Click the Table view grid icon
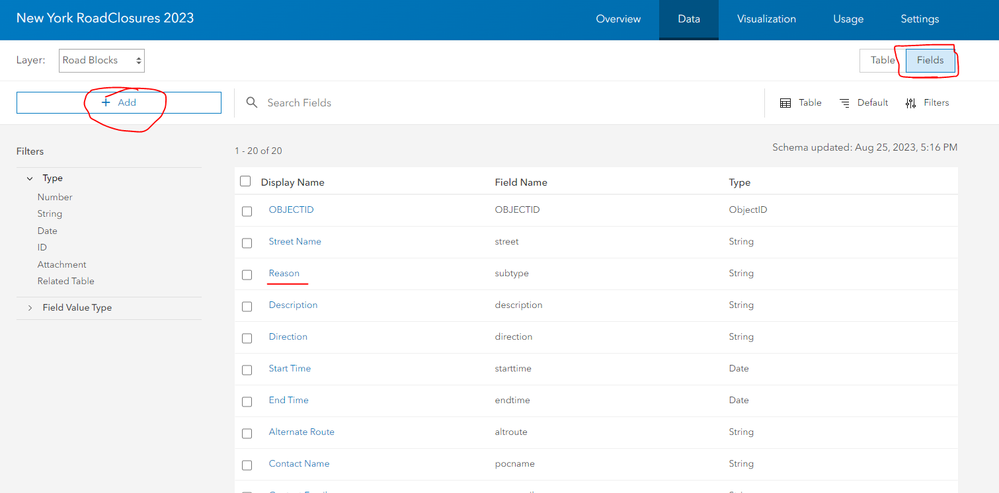Viewport: 999px width, 493px height. tap(786, 103)
